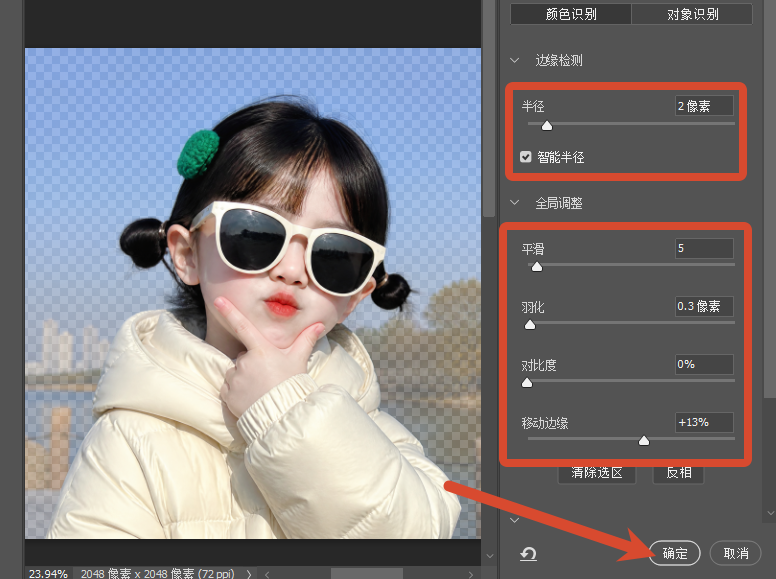
Task: Toggle the 智能半径 checkbox
Action: pyautogui.click(x=526, y=157)
